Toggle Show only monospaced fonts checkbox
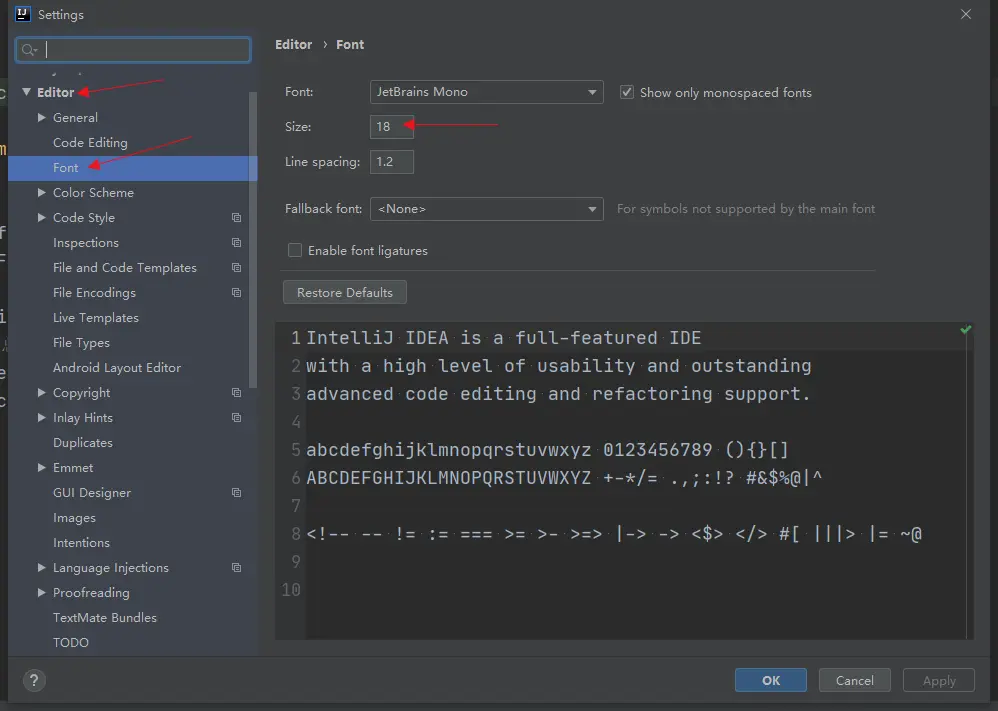Viewport: 998px width, 711px height. coord(627,92)
